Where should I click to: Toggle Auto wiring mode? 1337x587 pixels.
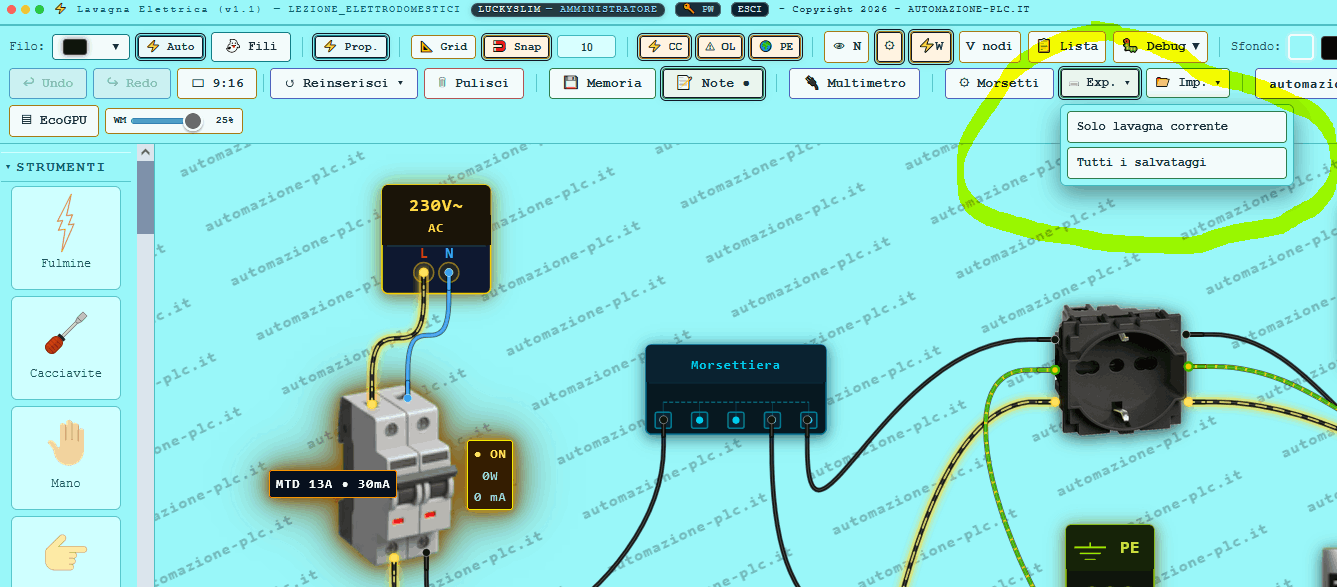coord(171,47)
